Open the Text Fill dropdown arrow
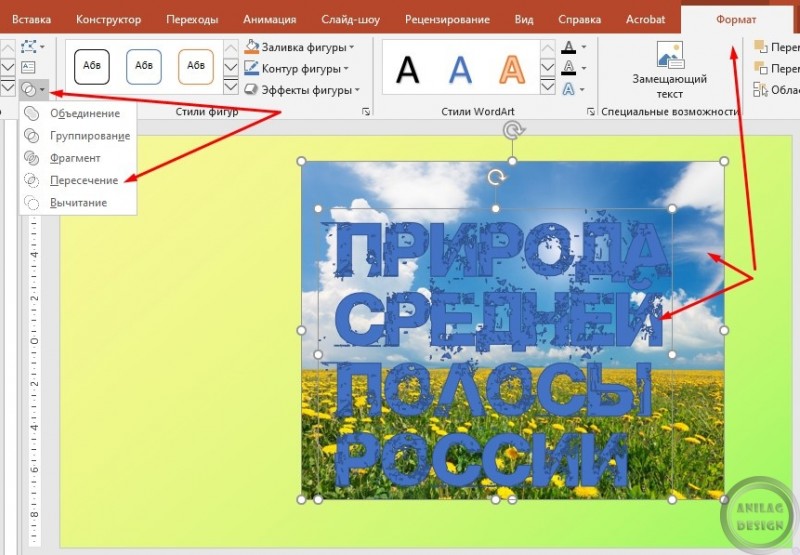The height and width of the screenshot is (555, 800). point(584,47)
